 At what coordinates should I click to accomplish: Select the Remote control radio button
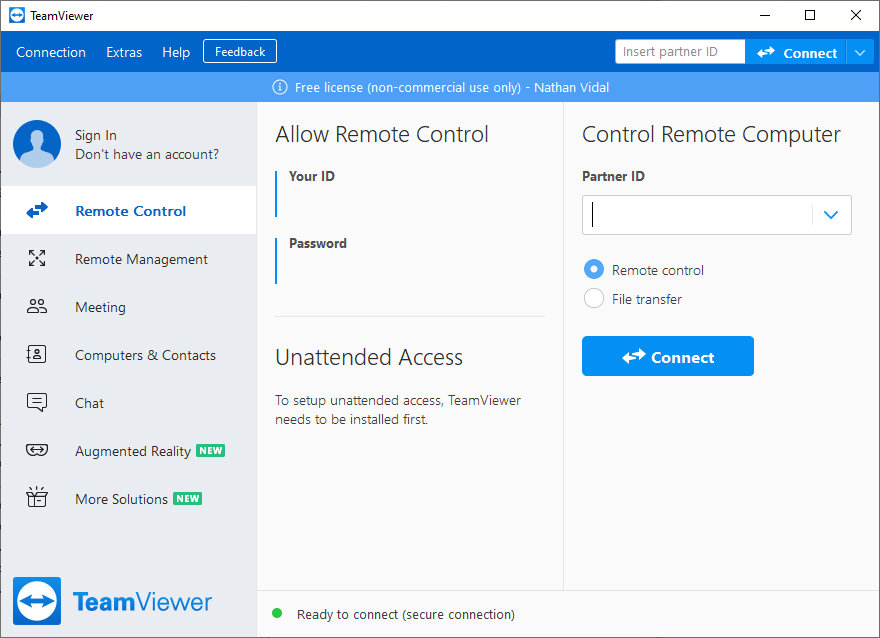tap(594, 270)
